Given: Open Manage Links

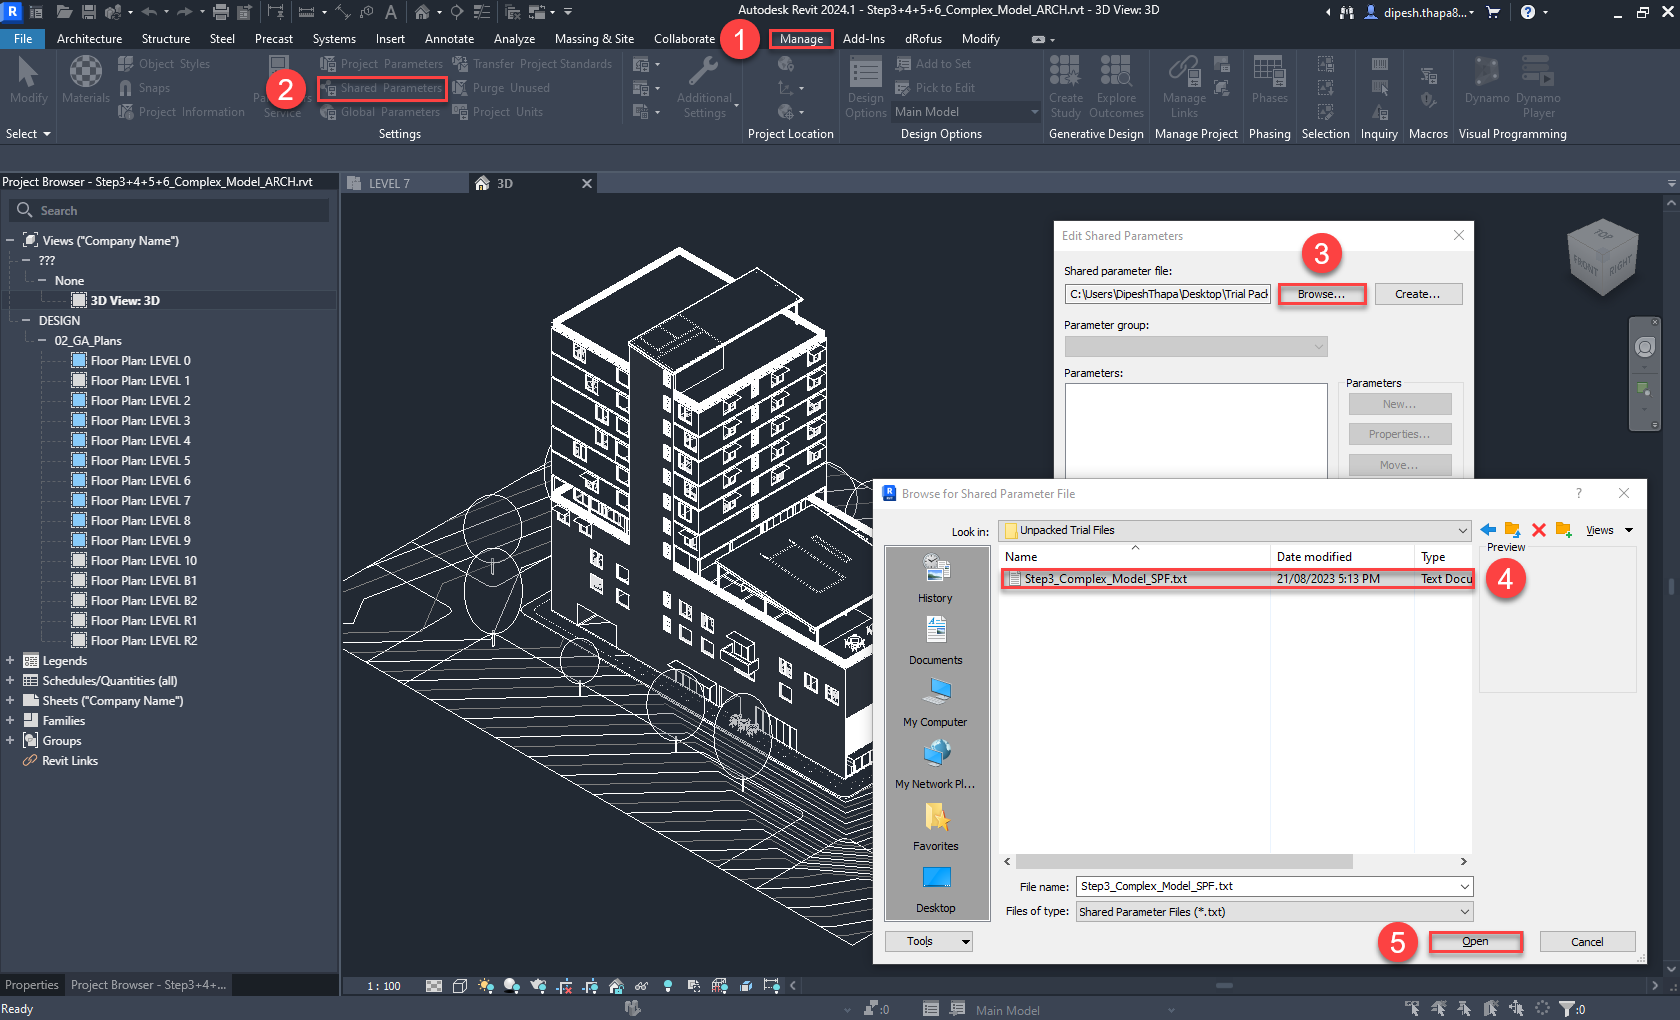Looking at the screenshot, I should (1183, 85).
